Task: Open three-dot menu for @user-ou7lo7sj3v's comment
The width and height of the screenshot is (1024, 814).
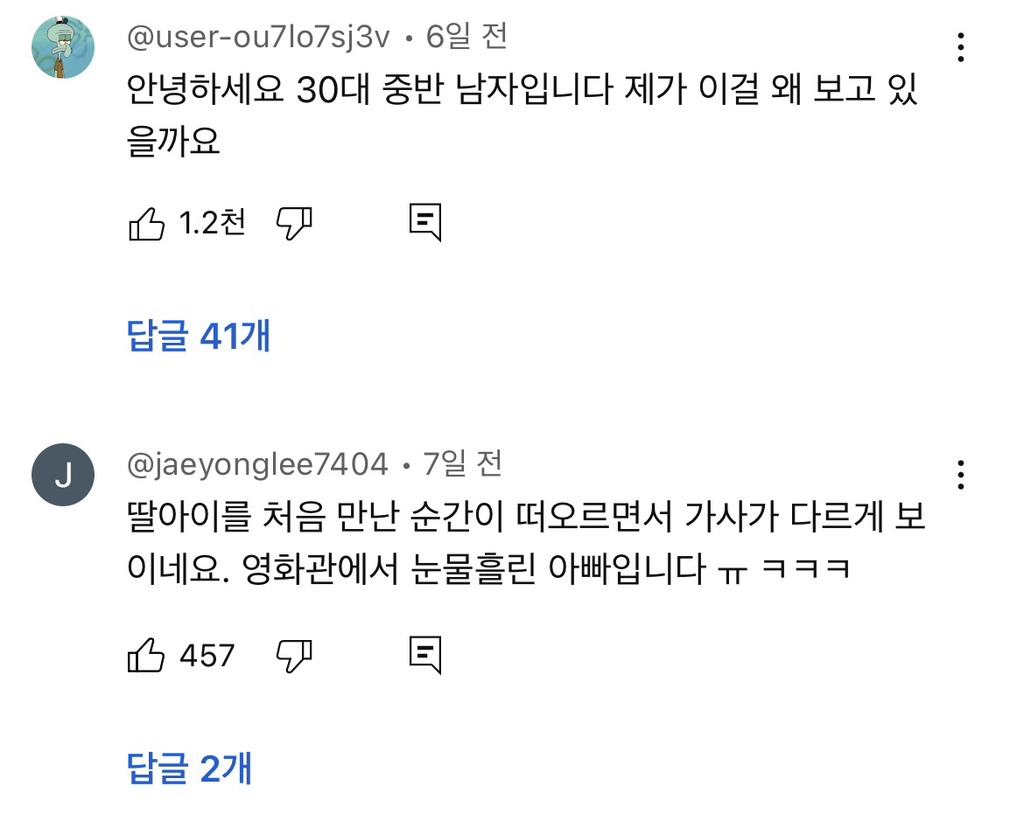Action: (960, 47)
